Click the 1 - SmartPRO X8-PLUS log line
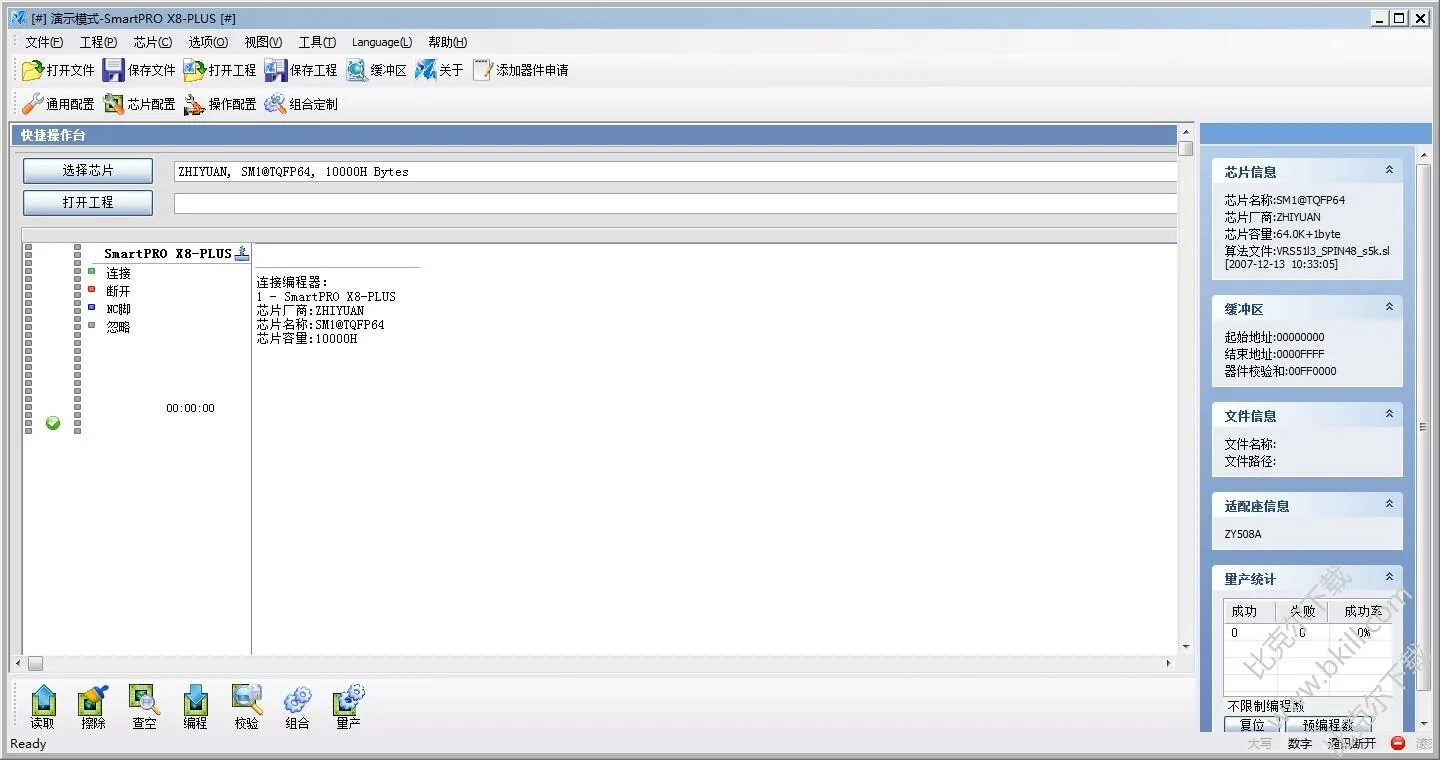Screen dimensions: 1440x760 pos(326,297)
